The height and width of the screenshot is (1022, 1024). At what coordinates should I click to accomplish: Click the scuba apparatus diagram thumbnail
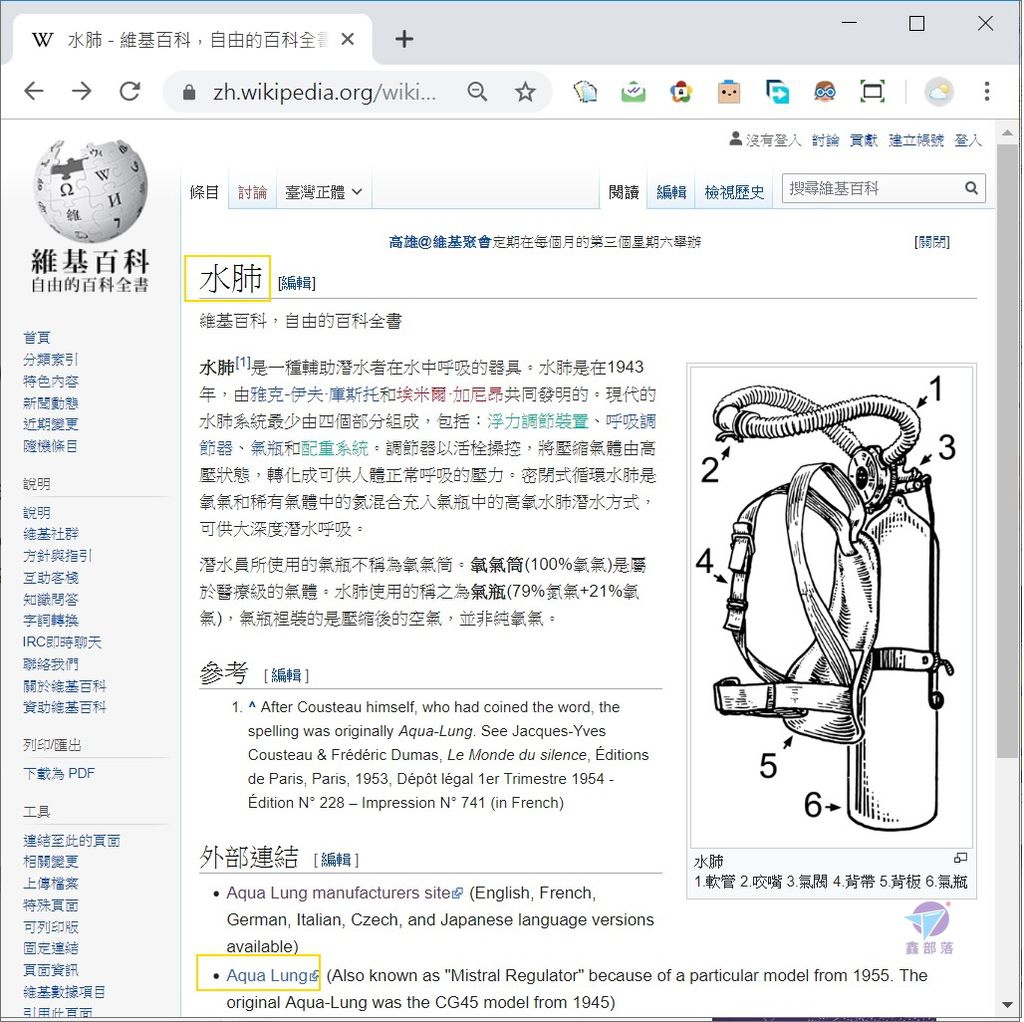point(831,607)
